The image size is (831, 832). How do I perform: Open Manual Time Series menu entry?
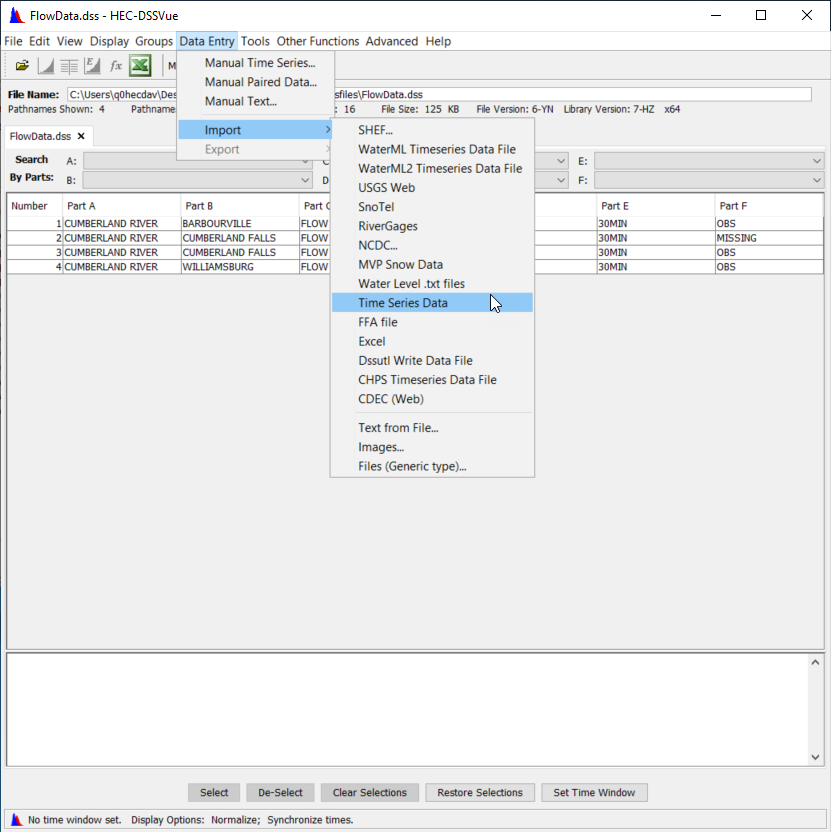[x=260, y=63]
